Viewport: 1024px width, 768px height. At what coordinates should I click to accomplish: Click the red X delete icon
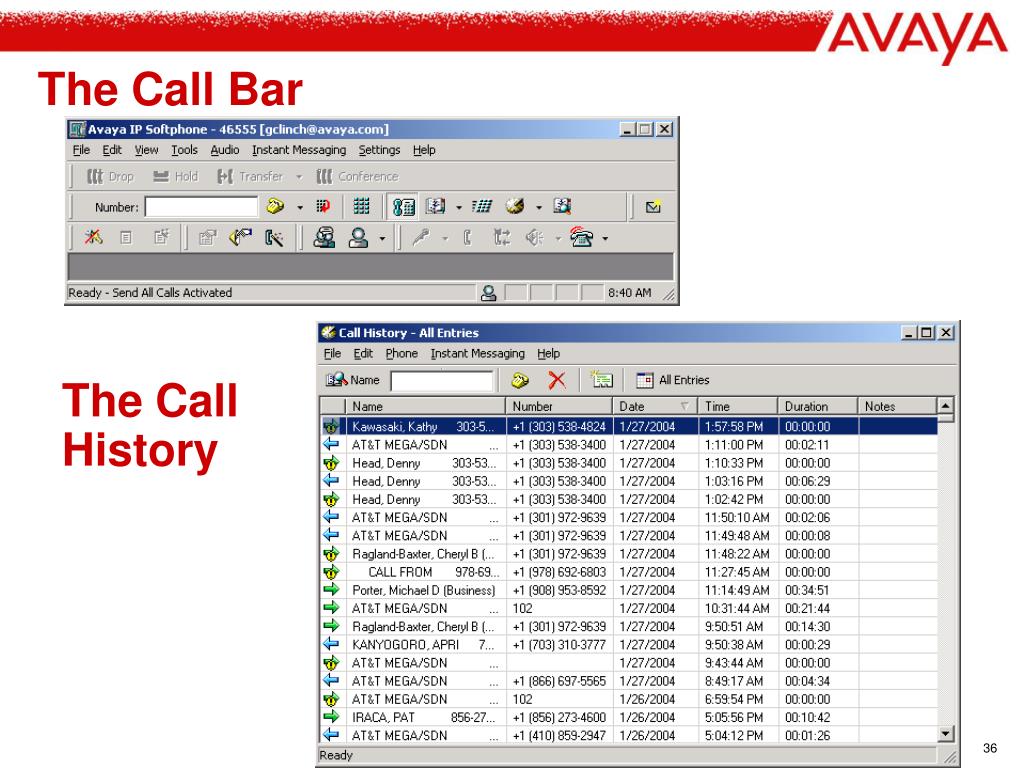coord(557,380)
